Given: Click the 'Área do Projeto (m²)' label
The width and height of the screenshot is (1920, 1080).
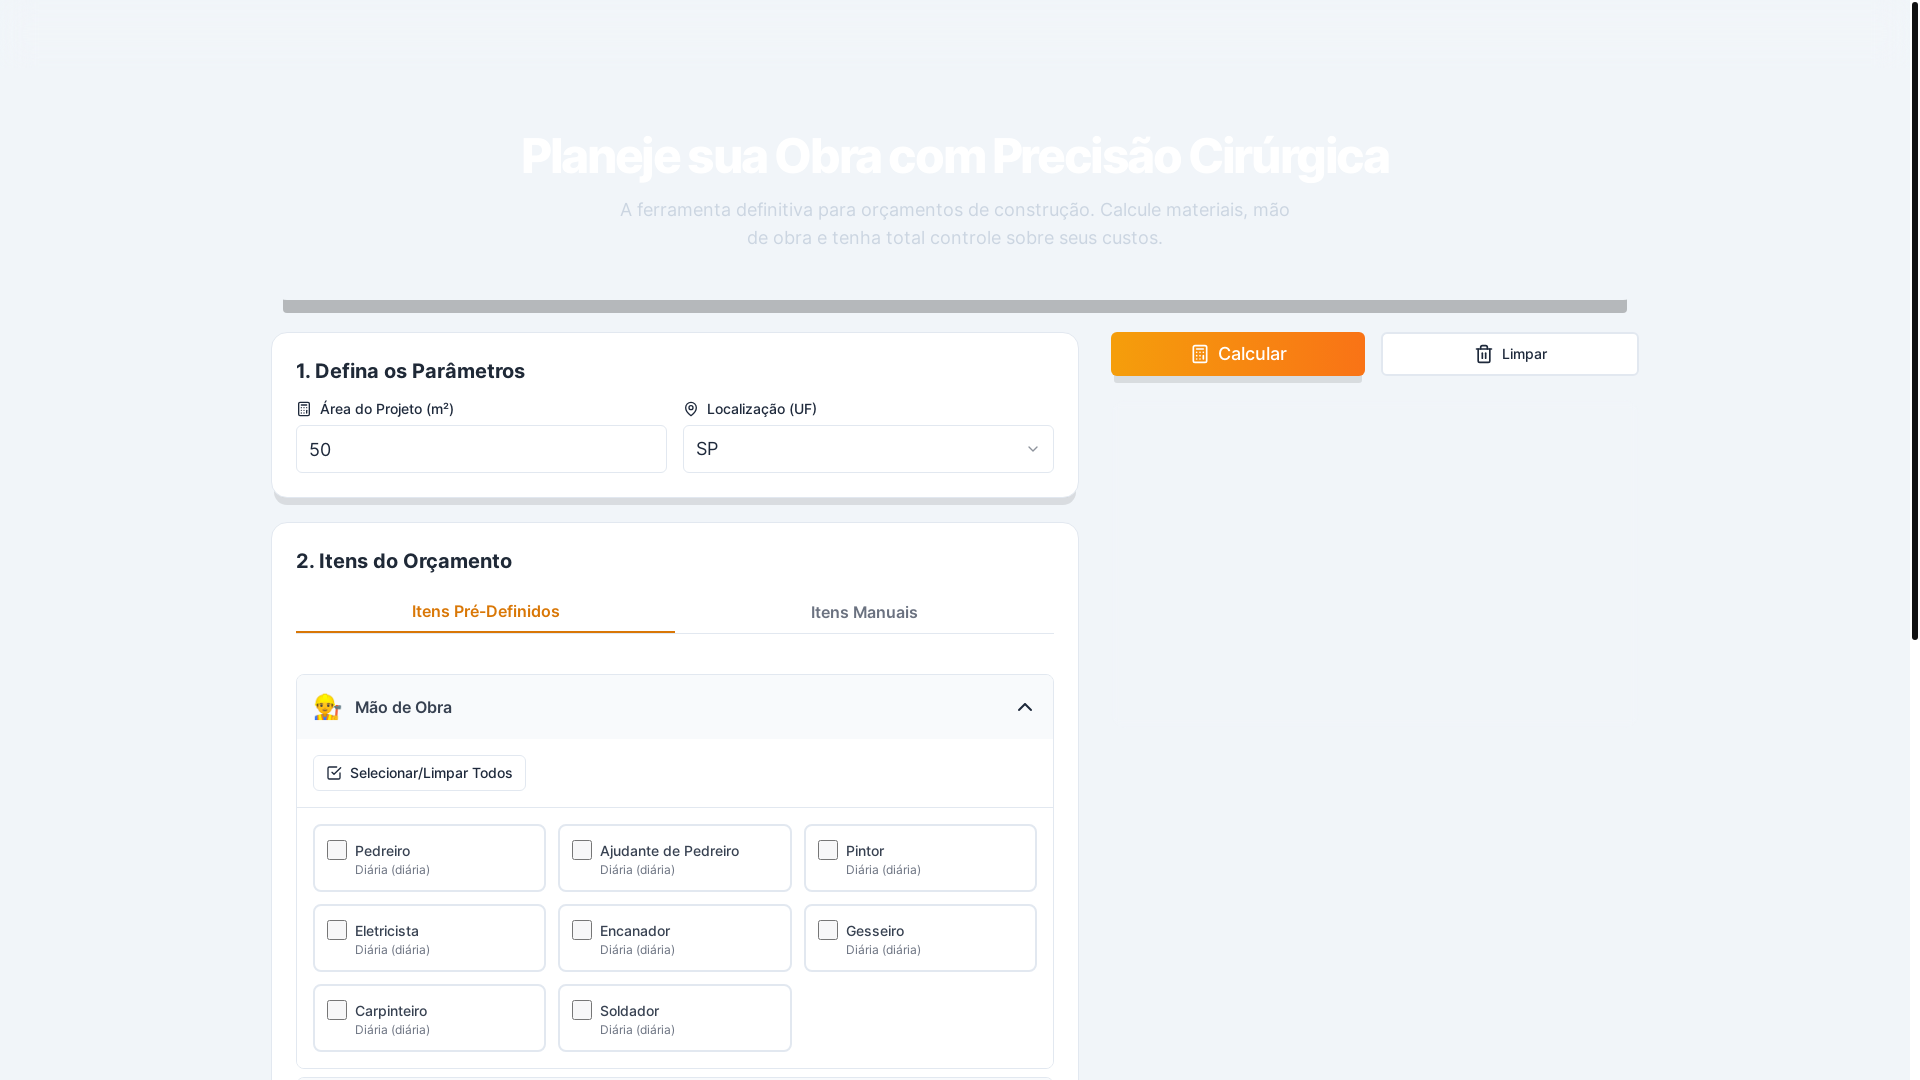Looking at the screenshot, I should [387, 409].
